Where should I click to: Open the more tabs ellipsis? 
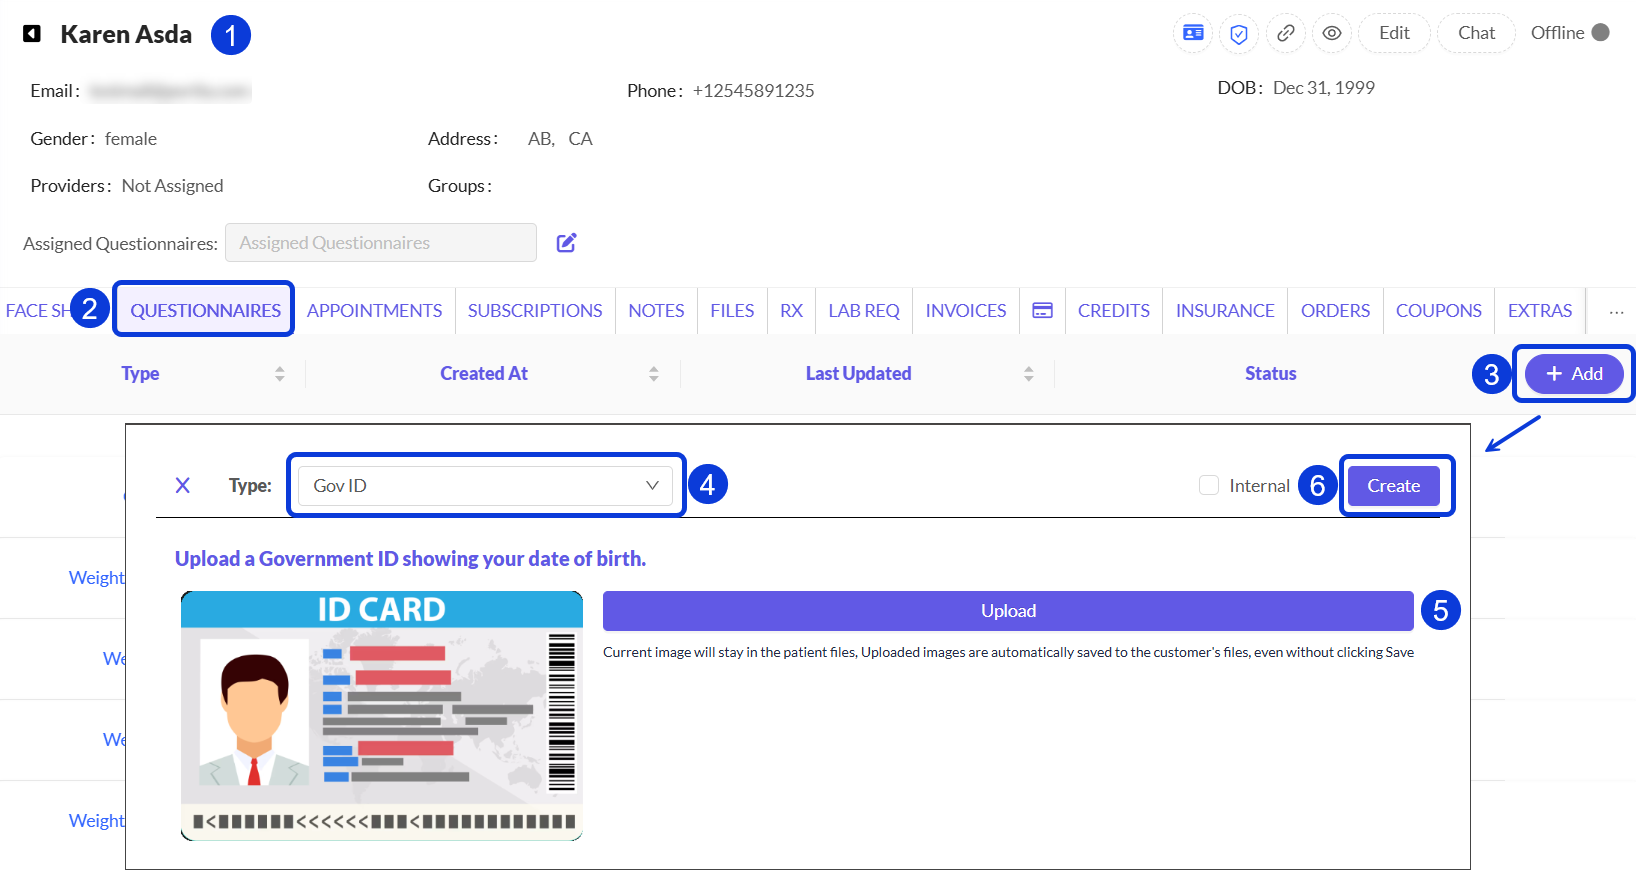point(1616,312)
